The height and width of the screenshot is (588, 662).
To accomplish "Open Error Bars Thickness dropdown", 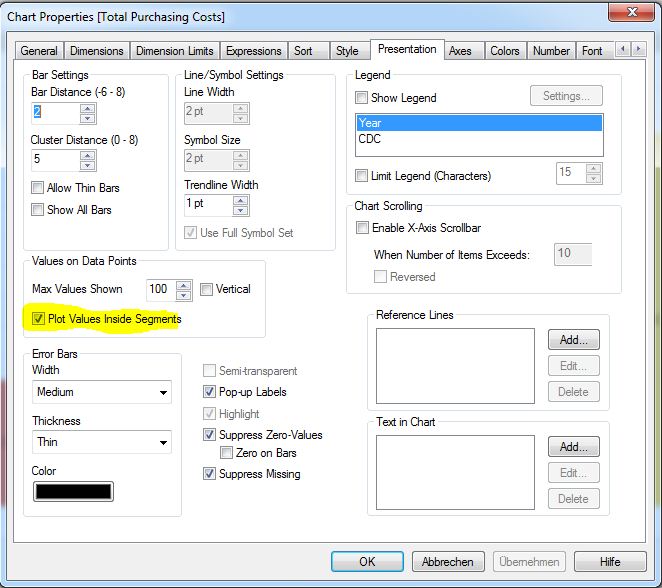I will coord(102,442).
